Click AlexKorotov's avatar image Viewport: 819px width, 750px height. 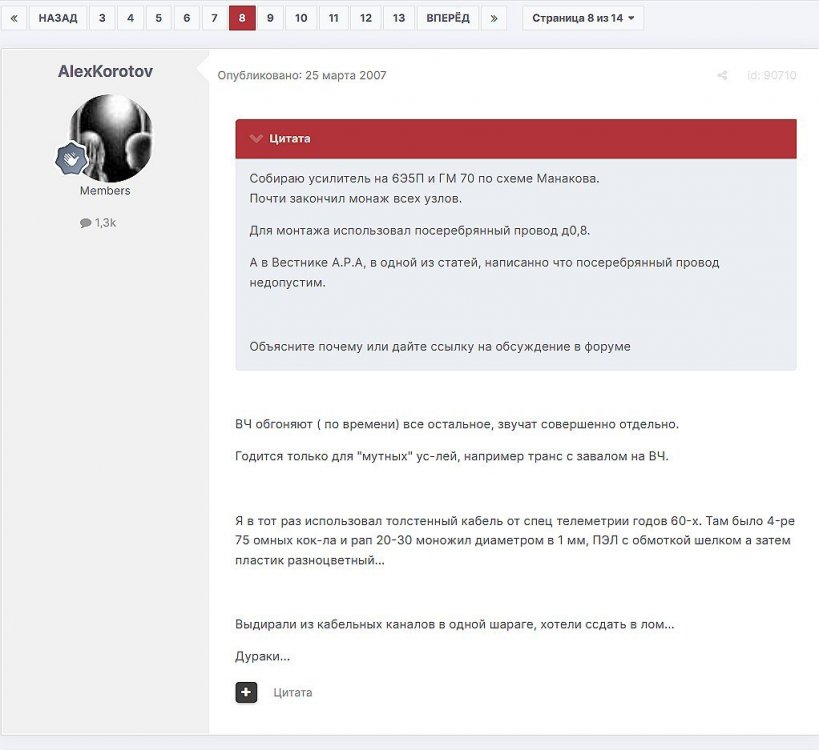pyautogui.click(x=110, y=138)
